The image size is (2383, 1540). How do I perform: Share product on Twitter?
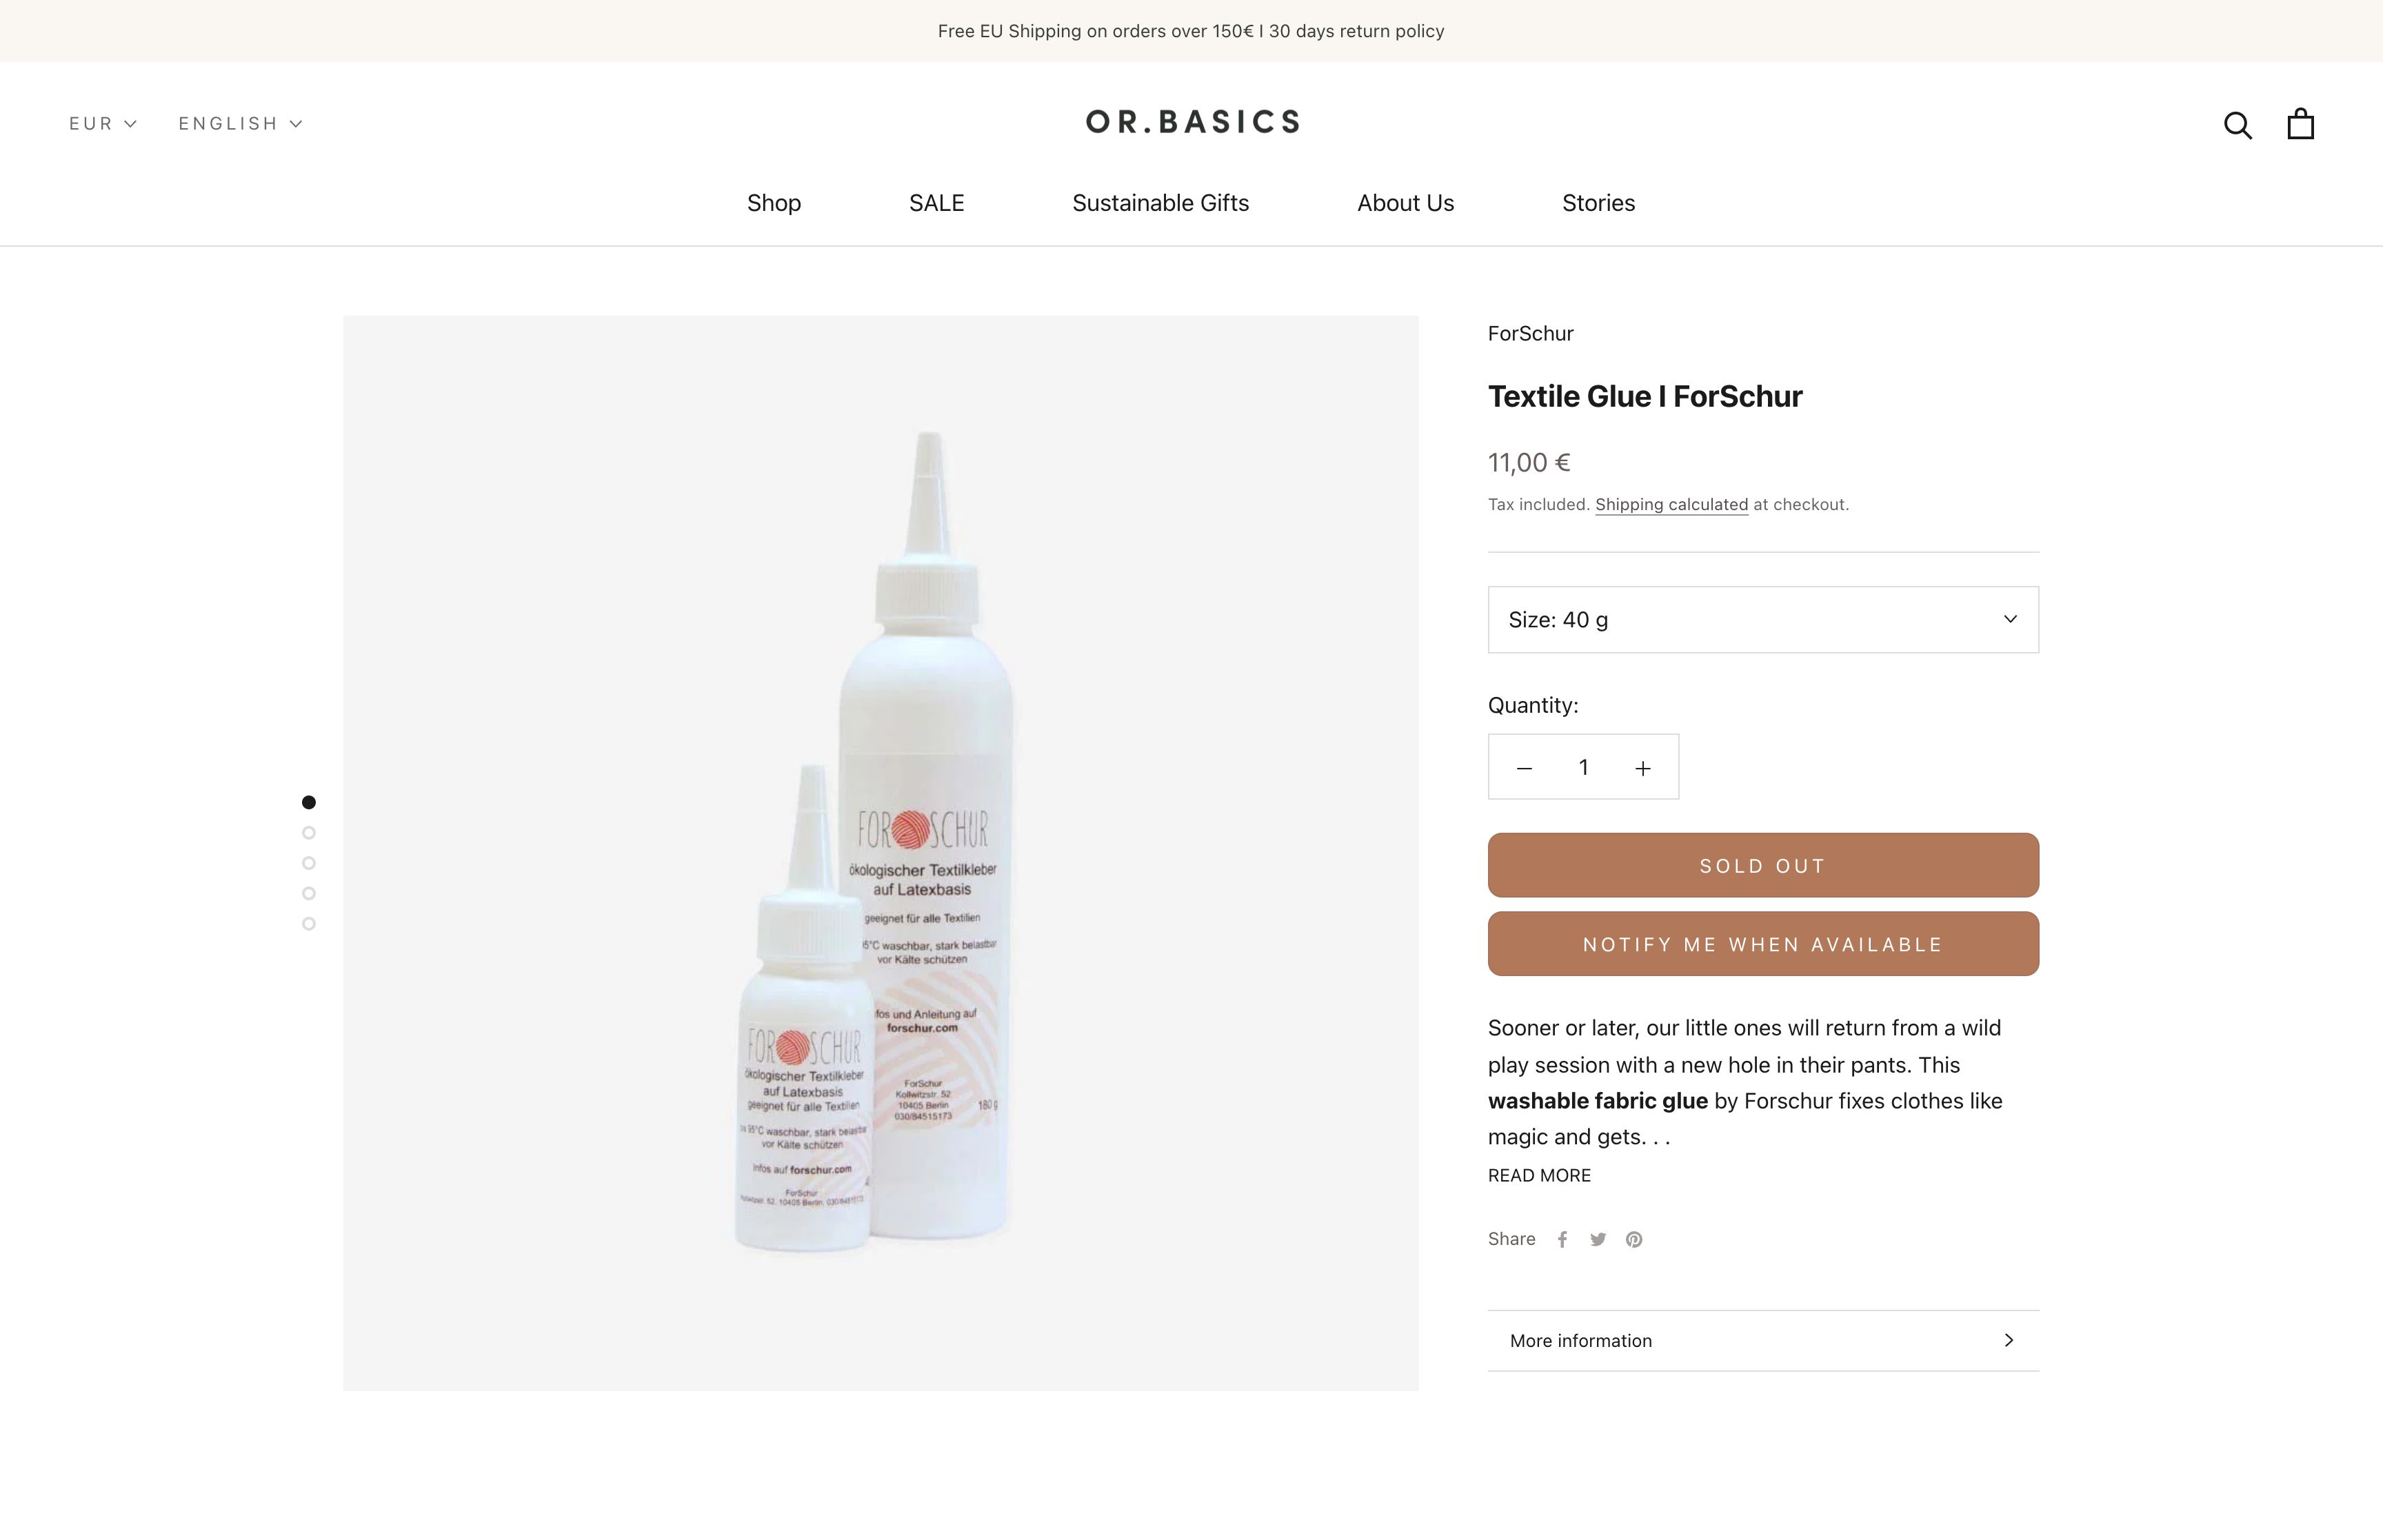click(x=1598, y=1239)
